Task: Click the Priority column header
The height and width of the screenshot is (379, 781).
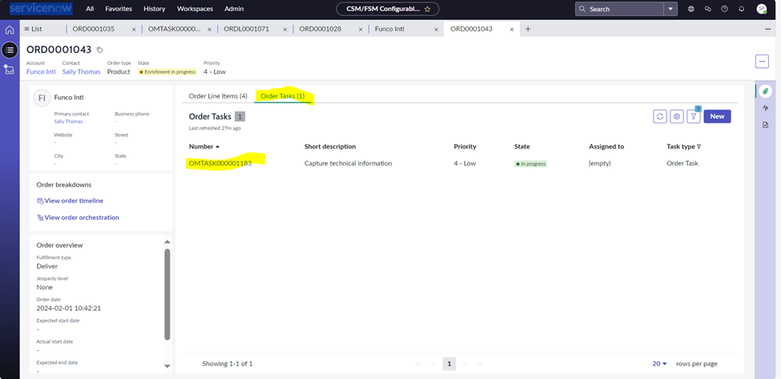Action: point(465,147)
